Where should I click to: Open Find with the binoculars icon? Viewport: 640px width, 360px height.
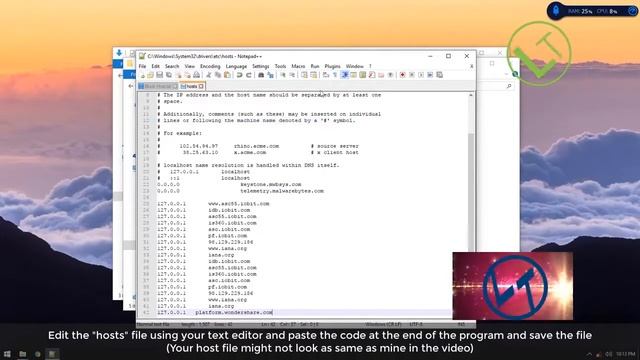click(261, 75)
